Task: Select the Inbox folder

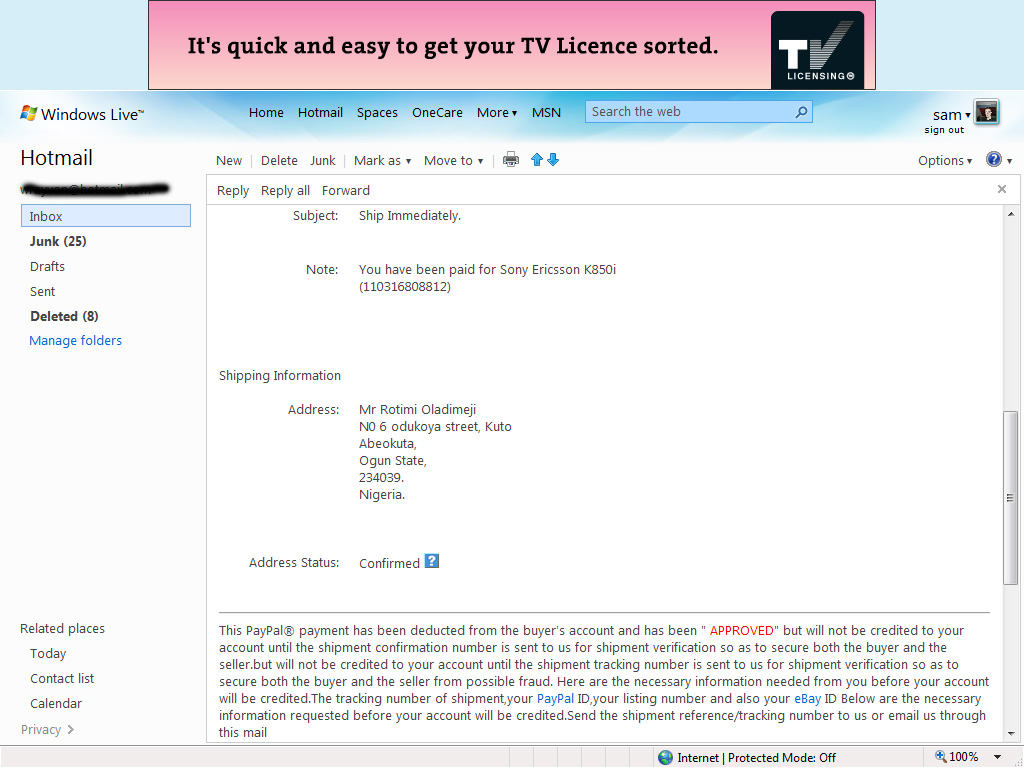Action: pos(106,216)
